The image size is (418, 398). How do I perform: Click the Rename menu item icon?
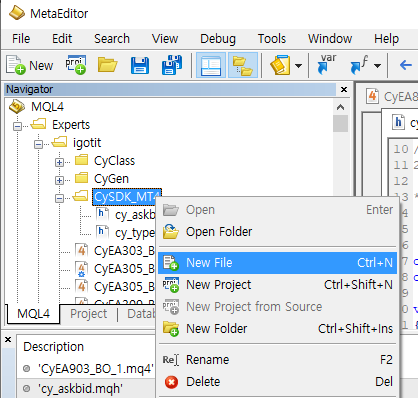click(x=171, y=360)
